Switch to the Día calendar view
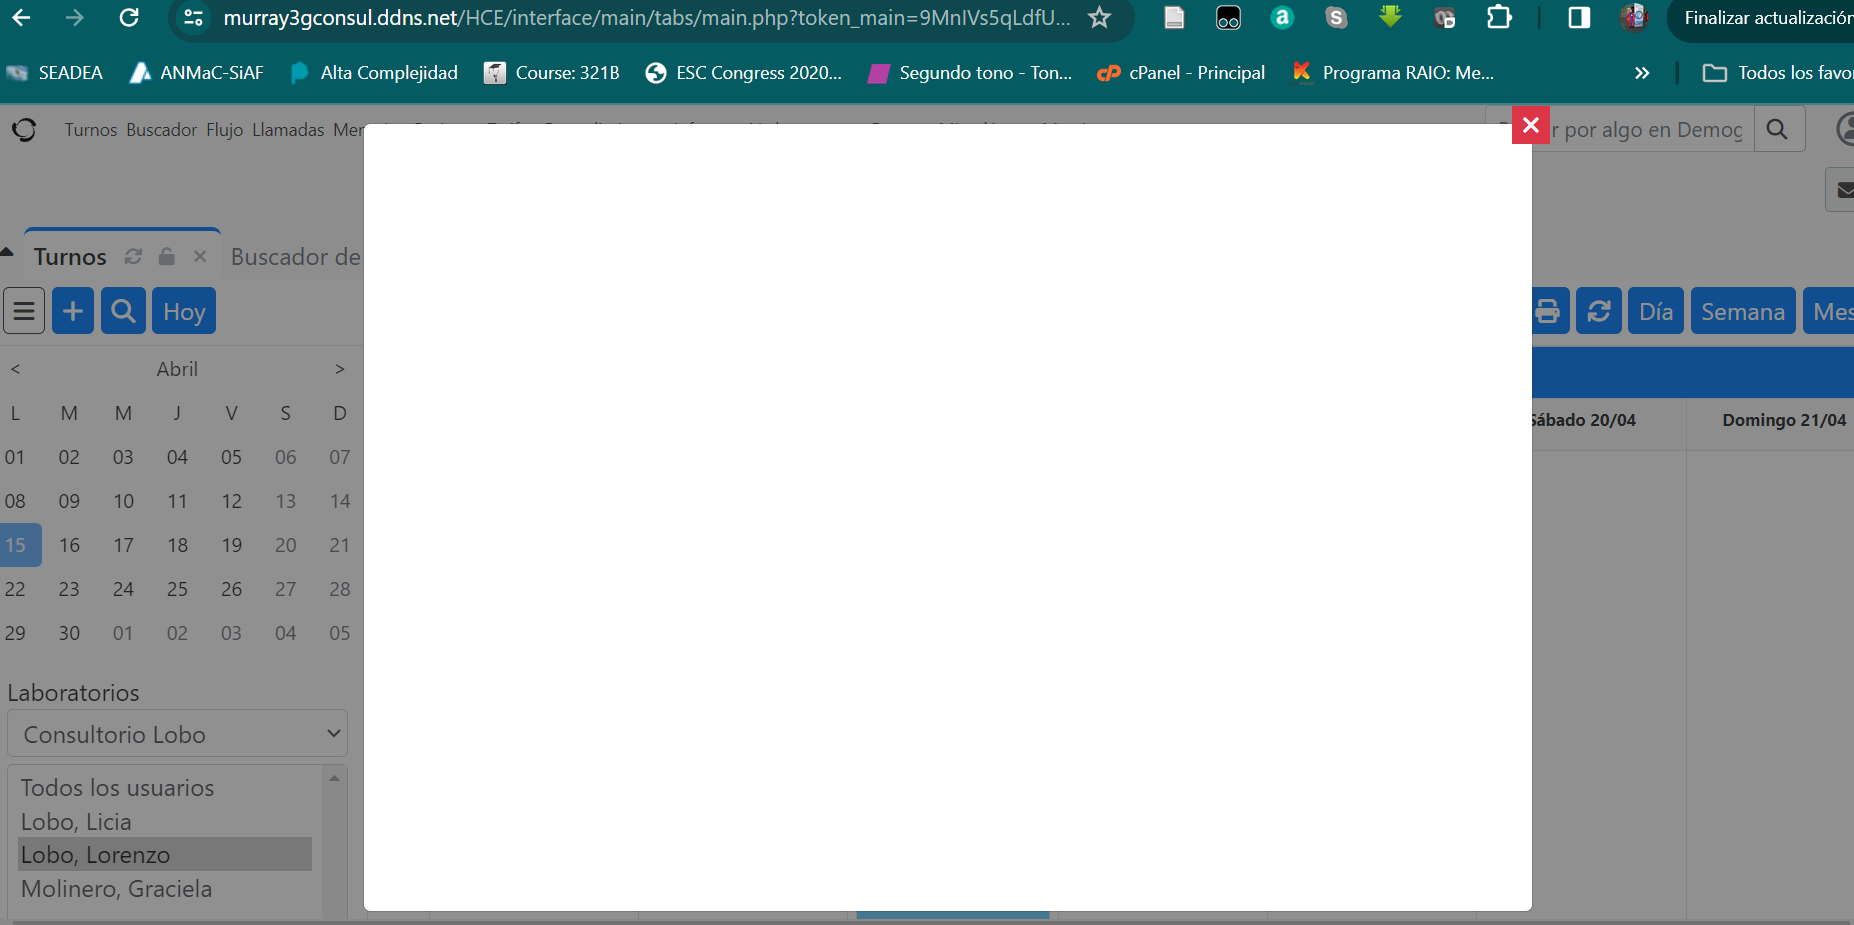 [1655, 312]
